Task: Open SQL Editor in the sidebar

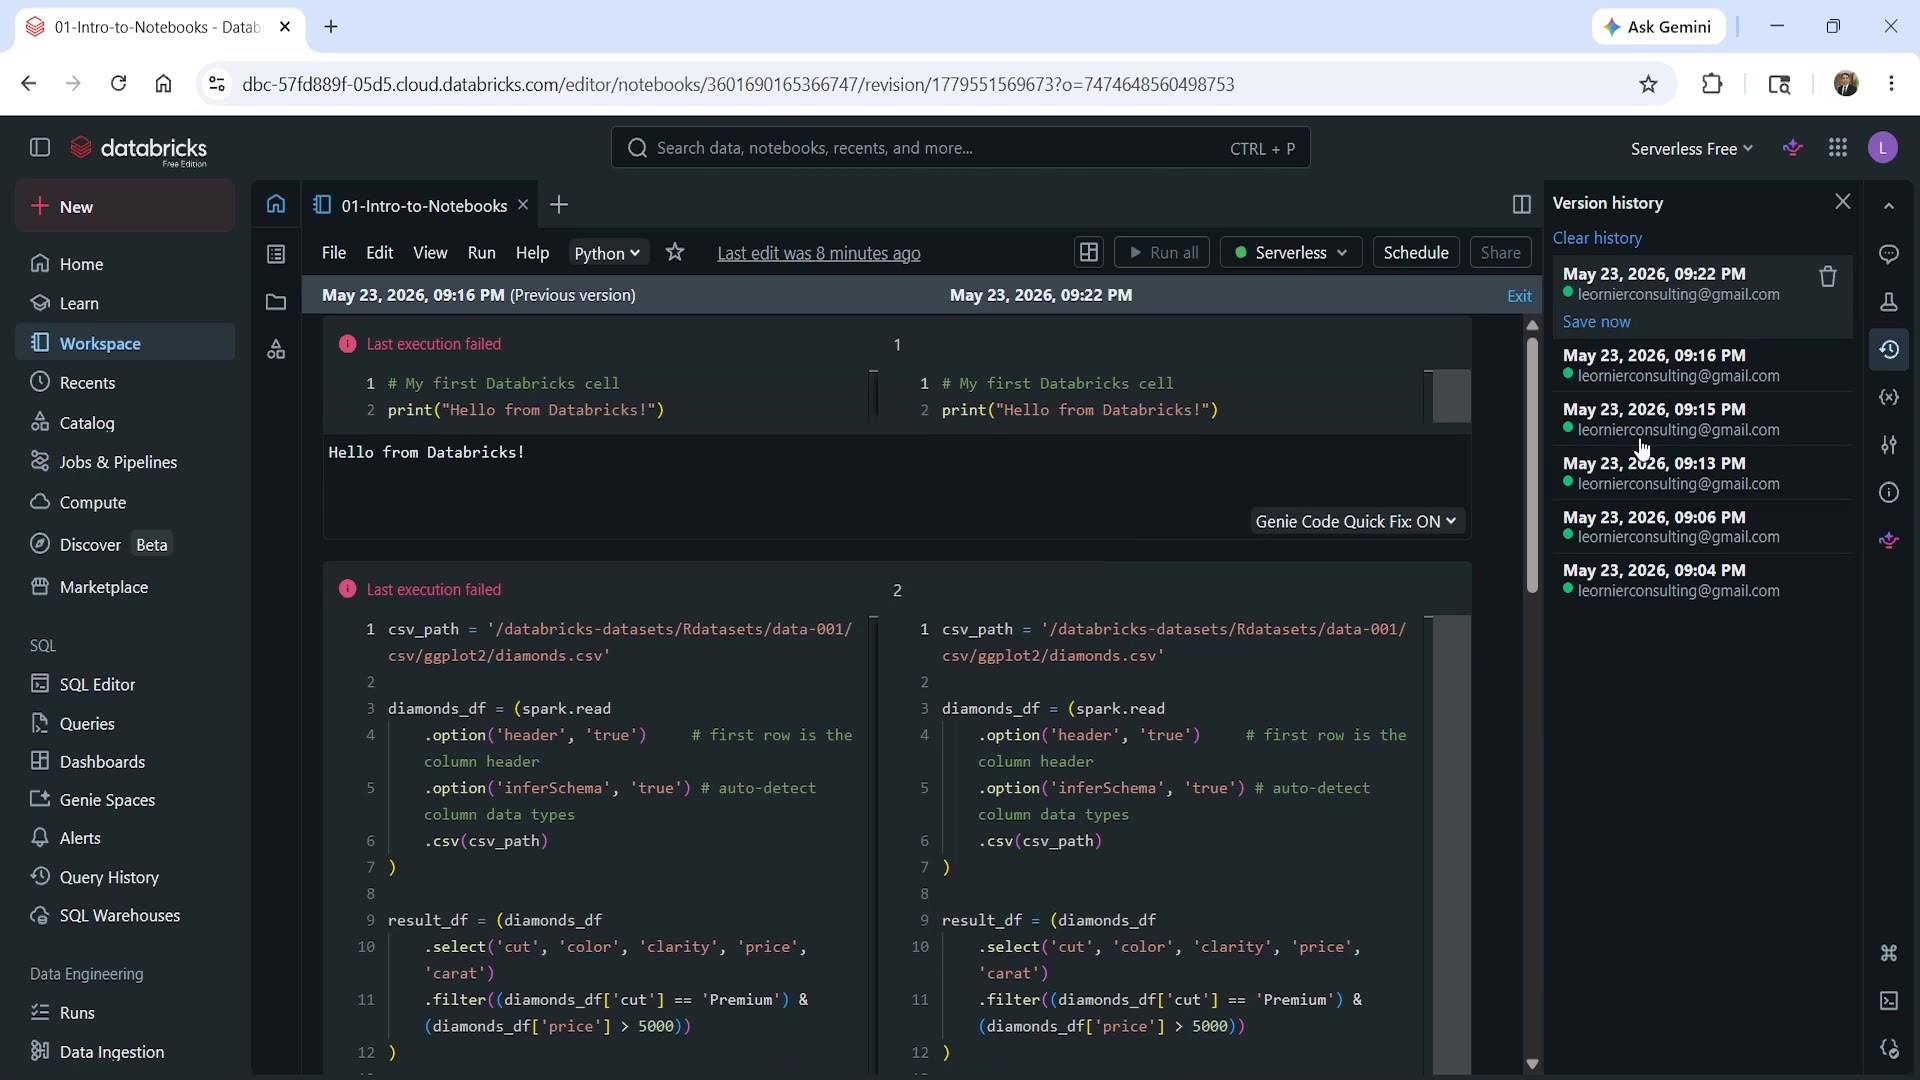Action: [x=125, y=684]
